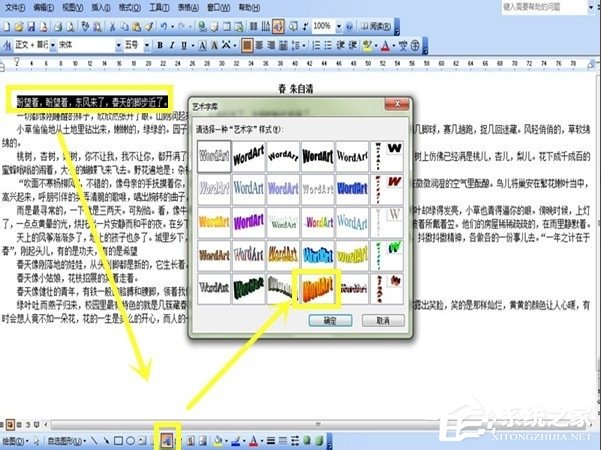Toggle Underline formatting button
The height and width of the screenshot is (450, 601).
point(186,45)
